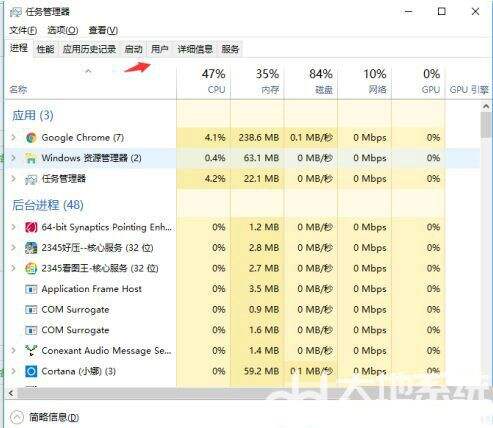Switch to the 启动 tab
Viewport: 493px width, 428px height.
pos(133,49)
